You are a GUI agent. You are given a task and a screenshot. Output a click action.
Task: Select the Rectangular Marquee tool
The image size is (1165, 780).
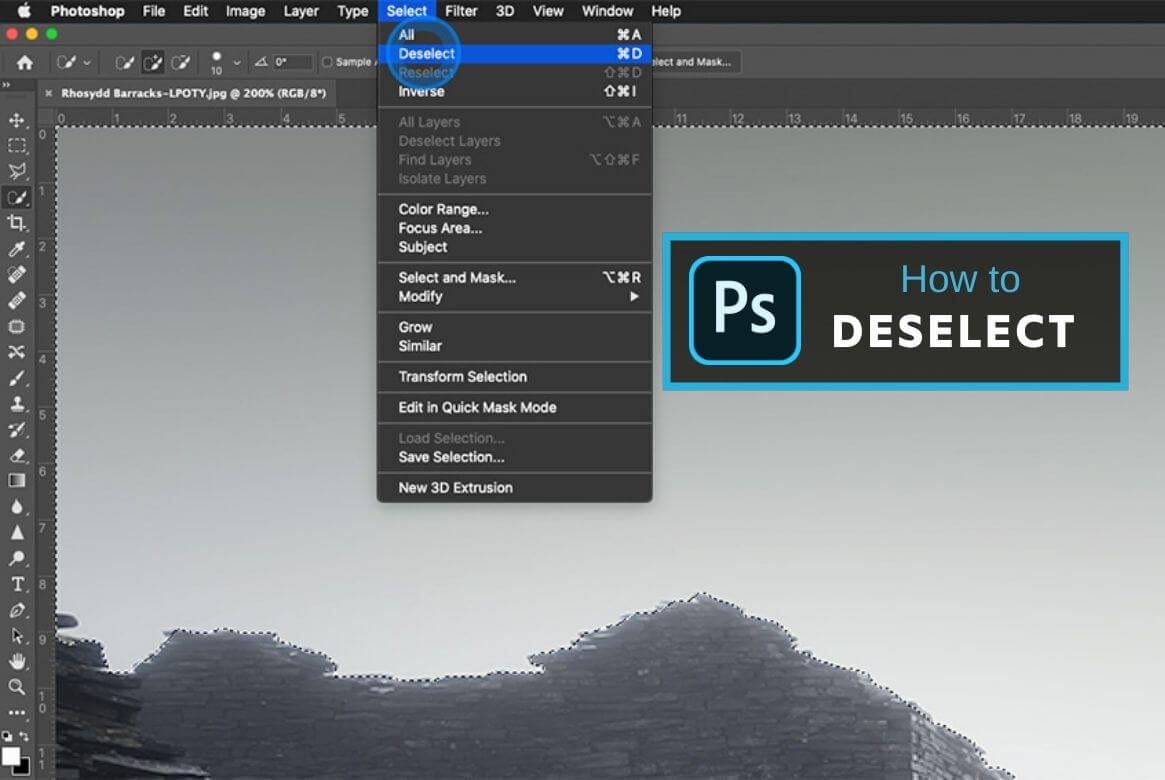click(x=16, y=146)
